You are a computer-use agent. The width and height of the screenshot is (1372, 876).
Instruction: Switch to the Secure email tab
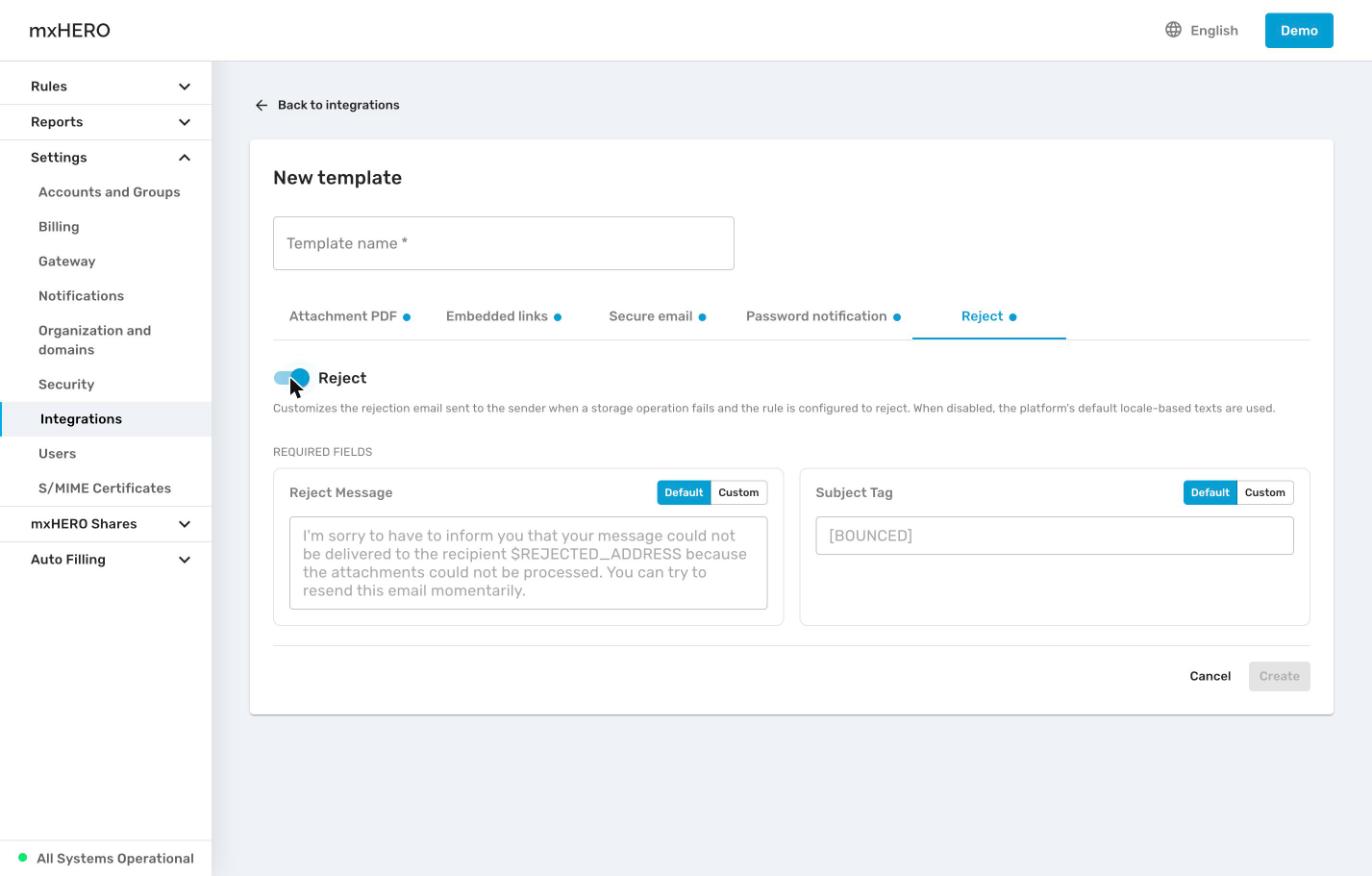click(657, 316)
